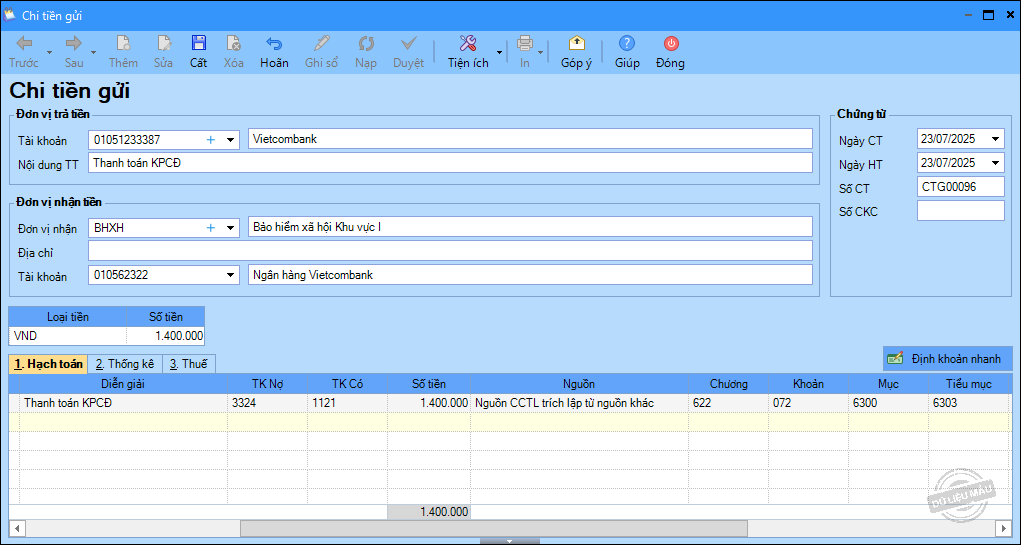Click the Diễn giải column header
1021x545 pixels.
coord(124,384)
